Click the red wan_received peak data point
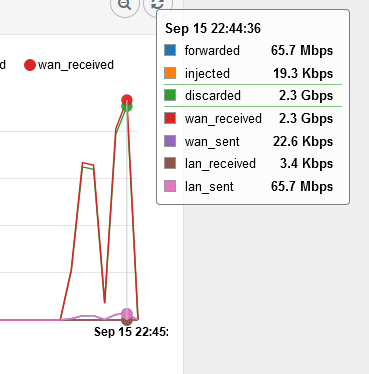 click(127, 100)
